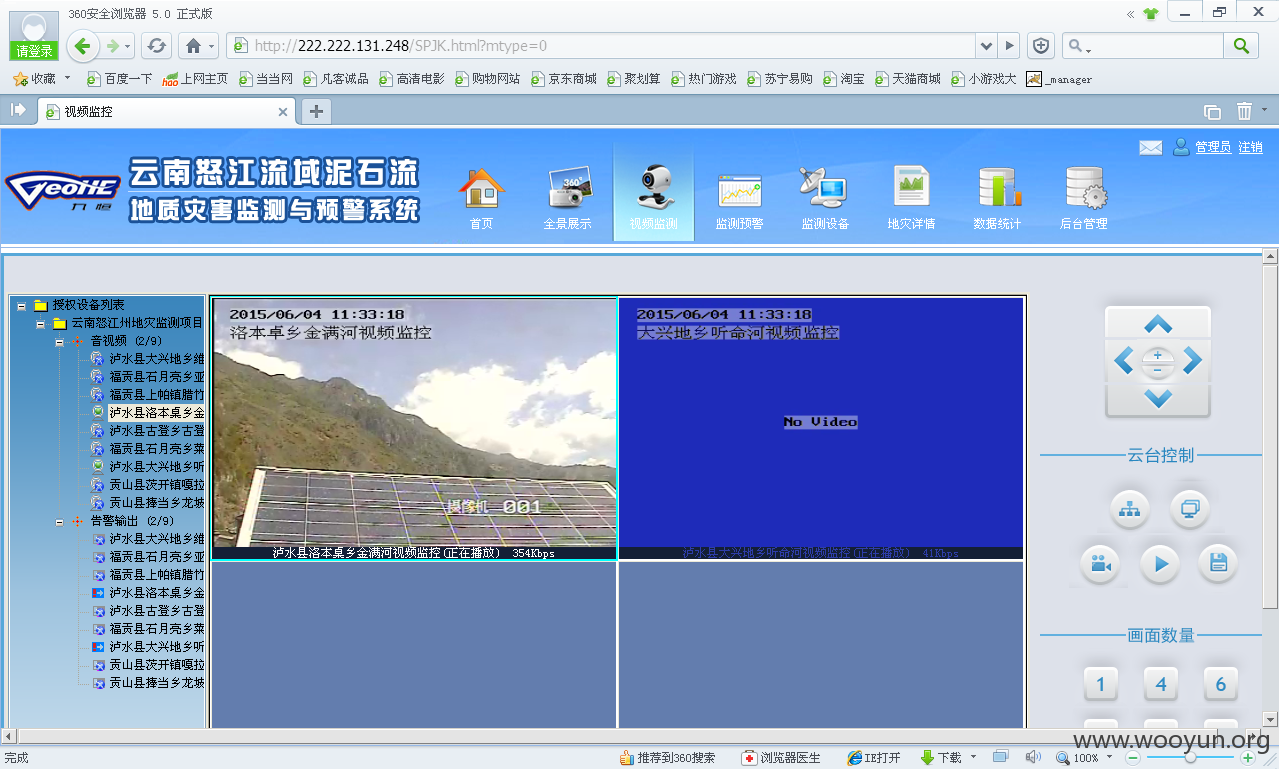Collapse the 云南怒江州地灾监测项目 node
Image resolution: width=1279 pixels, height=769 pixels.
click(x=40, y=323)
